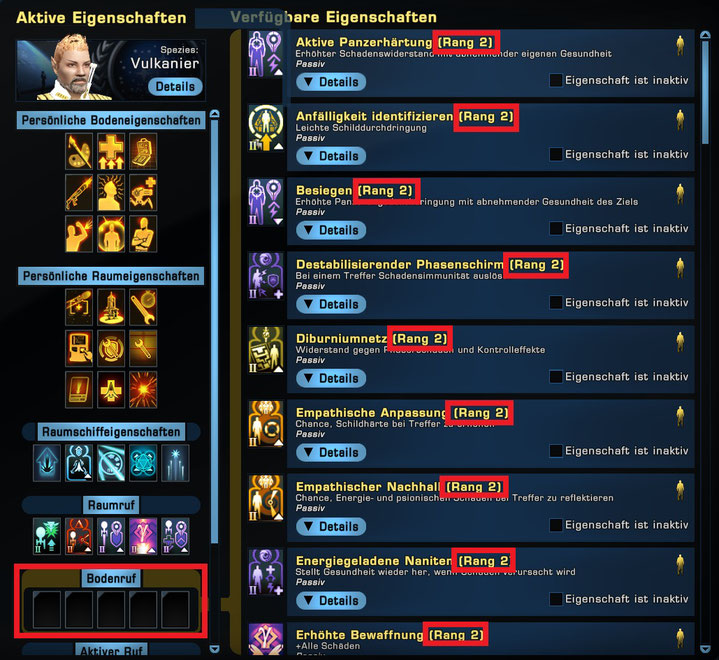Image resolution: width=719 pixels, height=660 pixels.
Task: Click the Aktive Panzerhärtung trait icon
Action: [266, 54]
